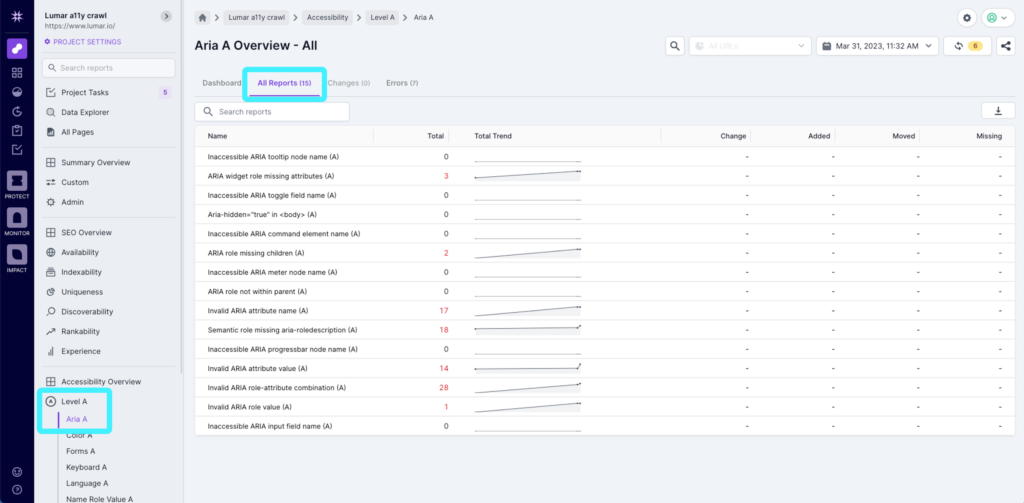Select Aria A in sidebar
The image size is (1024, 503).
[x=76, y=419]
